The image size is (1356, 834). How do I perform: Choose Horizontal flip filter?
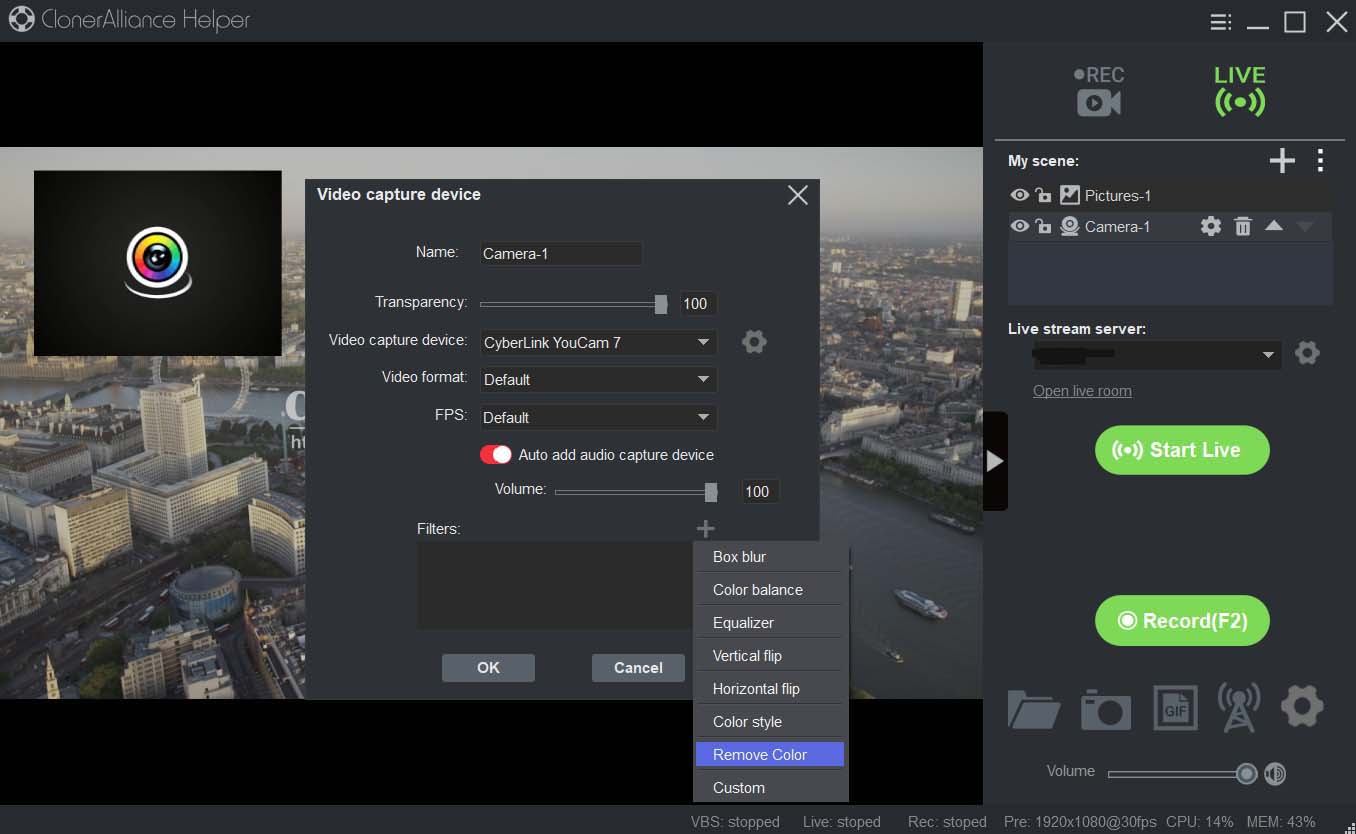click(x=769, y=689)
